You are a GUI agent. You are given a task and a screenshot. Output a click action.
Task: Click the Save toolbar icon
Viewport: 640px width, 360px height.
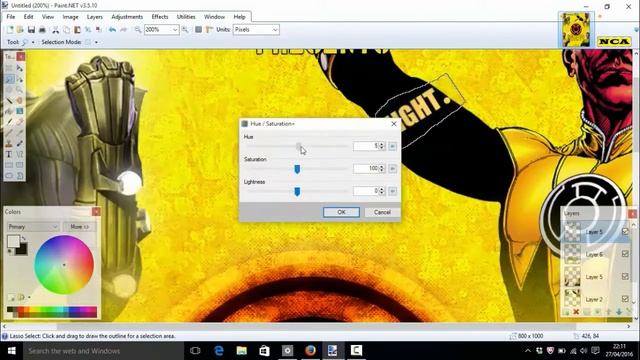(31, 29)
